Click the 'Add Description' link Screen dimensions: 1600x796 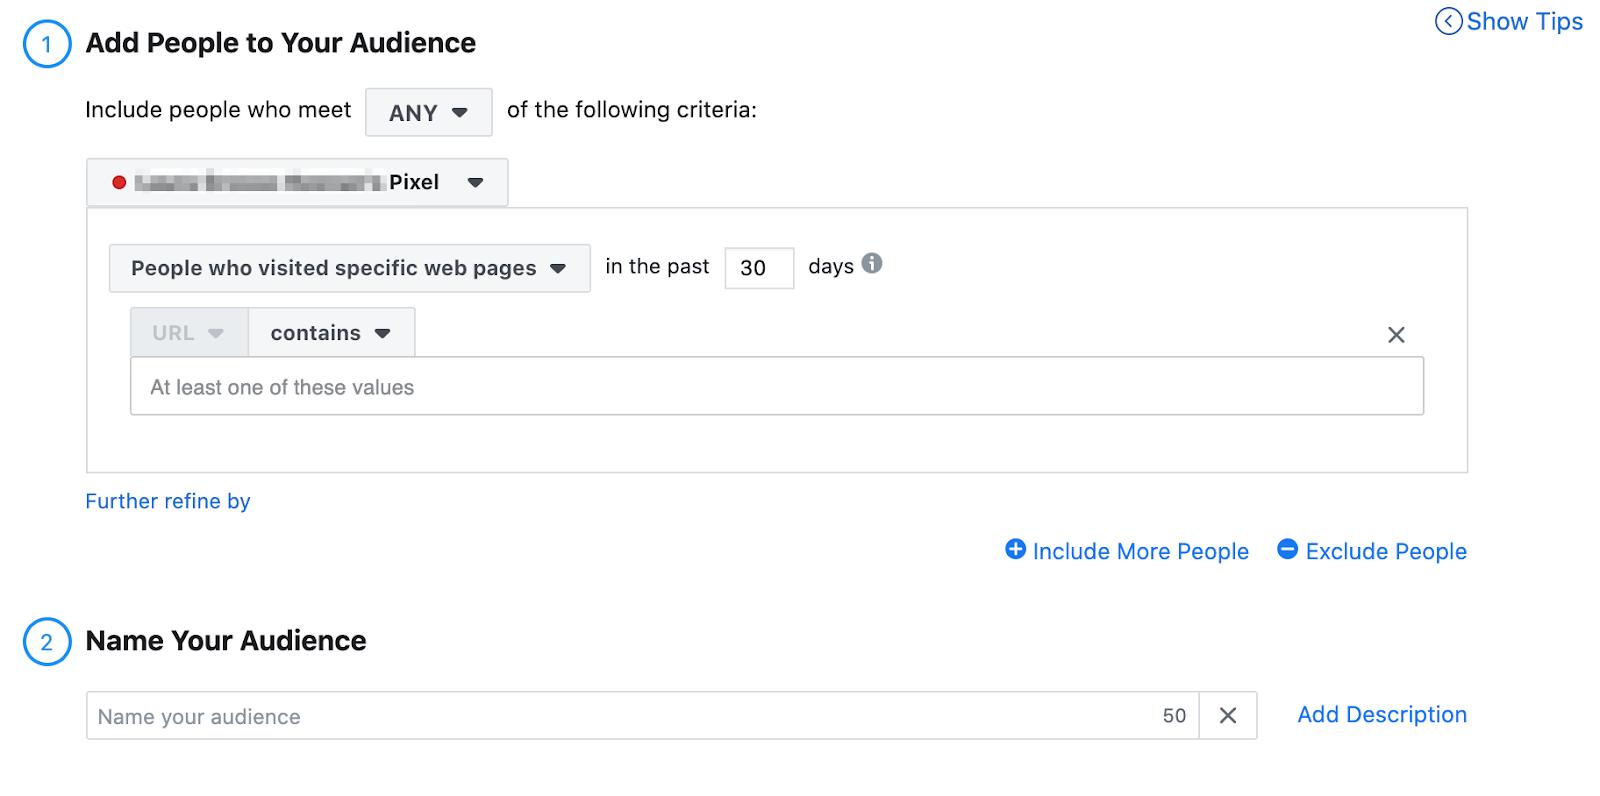[1382, 715]
